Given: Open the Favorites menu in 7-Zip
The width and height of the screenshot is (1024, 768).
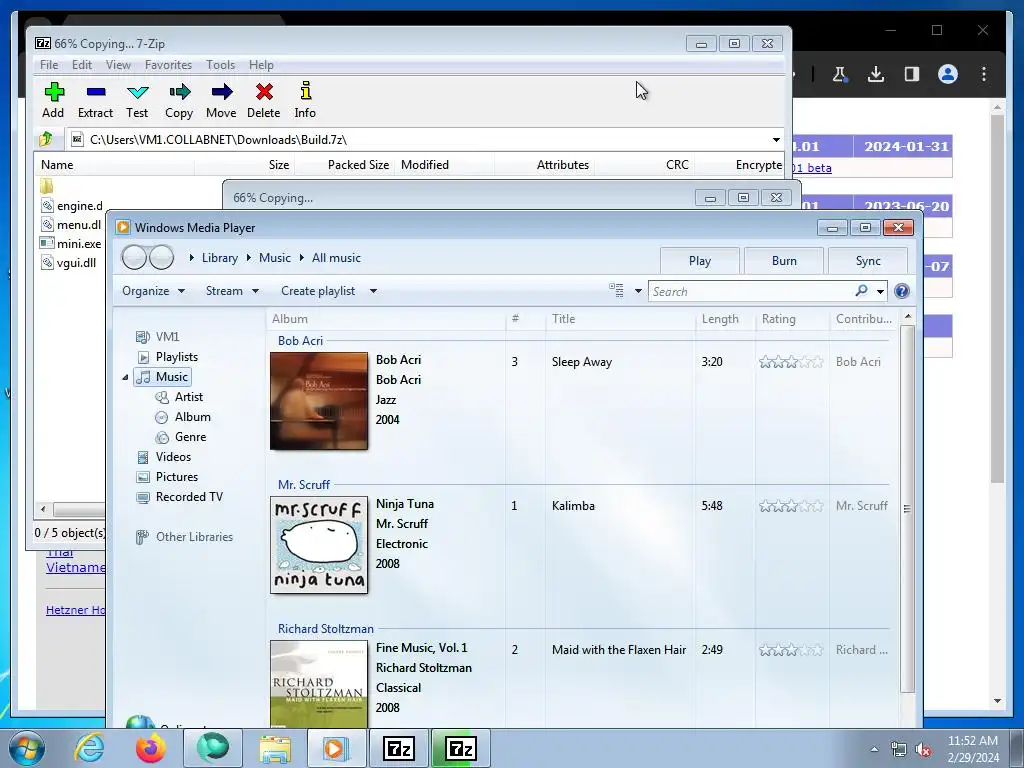Looking at the screenshot, I should click(x=168, y=65).
